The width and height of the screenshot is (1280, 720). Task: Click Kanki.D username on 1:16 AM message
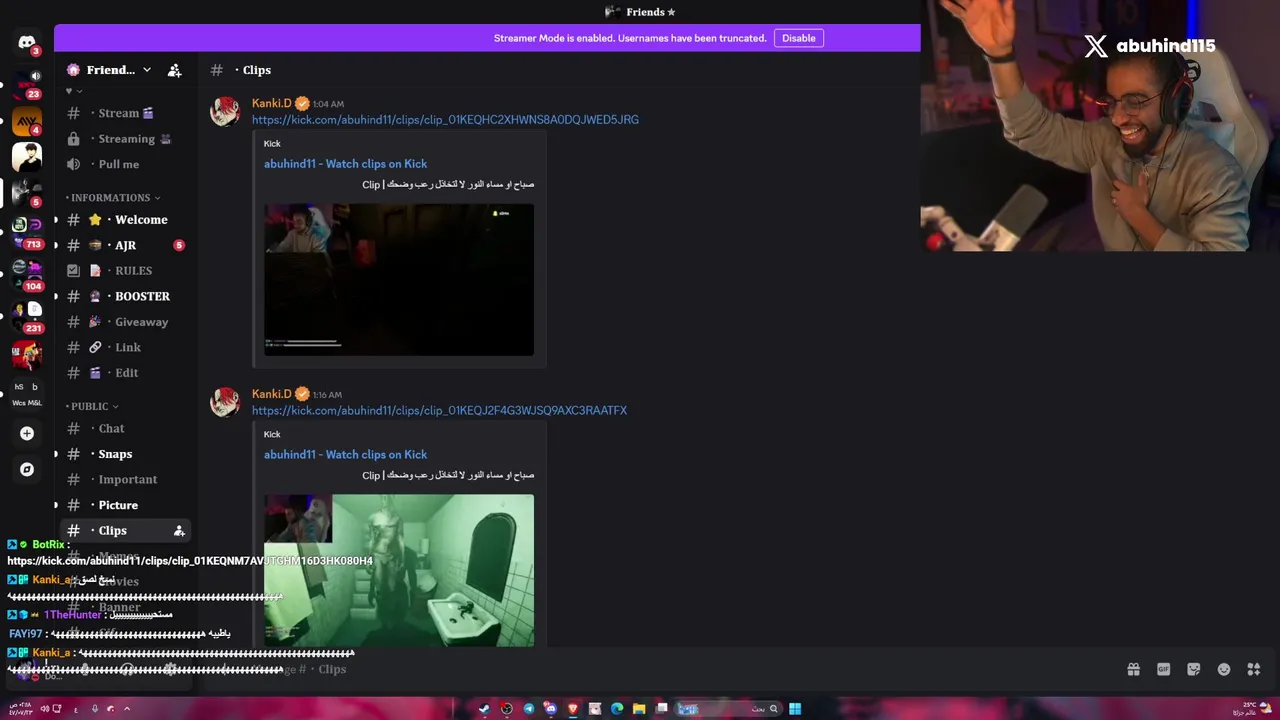[x=271, y=394]
